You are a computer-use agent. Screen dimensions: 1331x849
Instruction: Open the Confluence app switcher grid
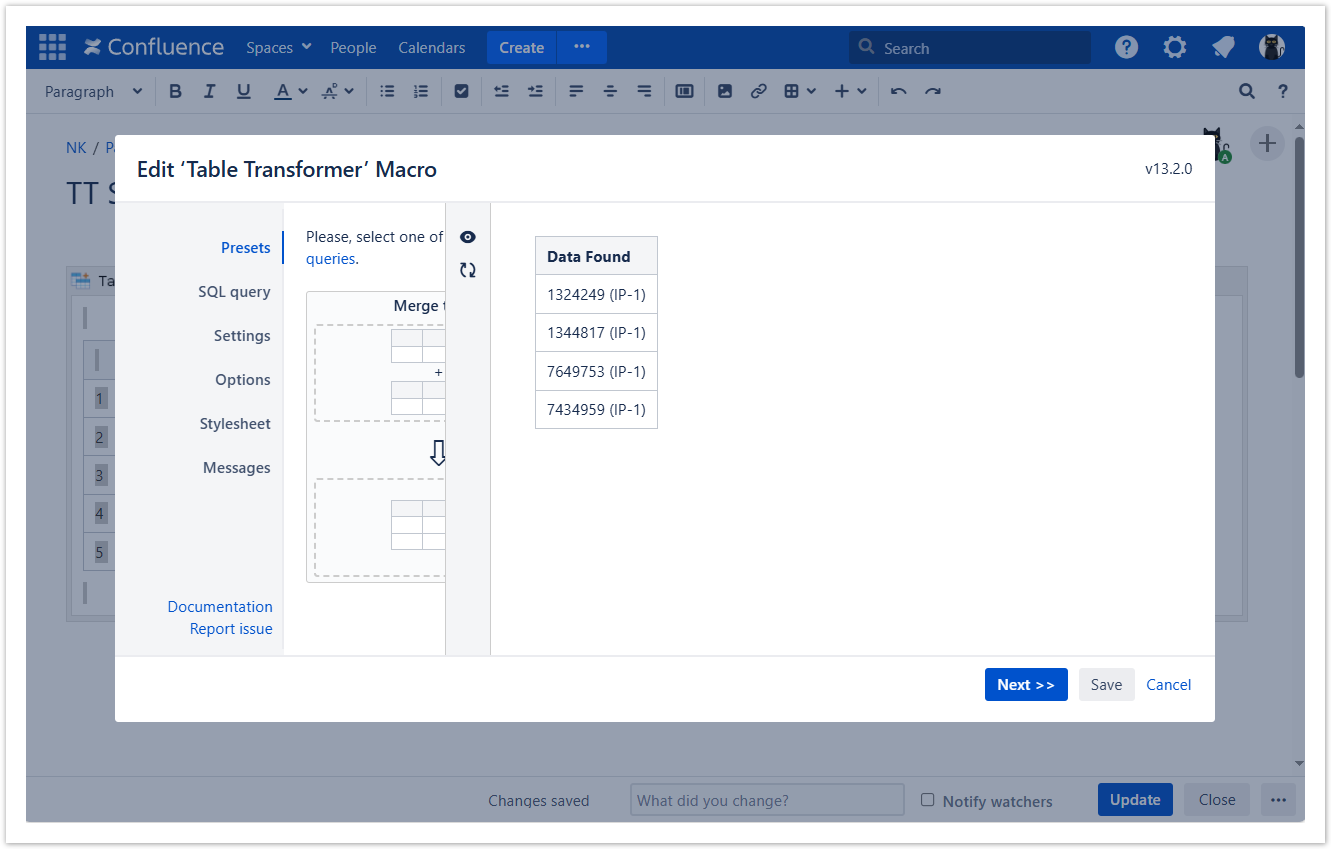pos(52,47)
